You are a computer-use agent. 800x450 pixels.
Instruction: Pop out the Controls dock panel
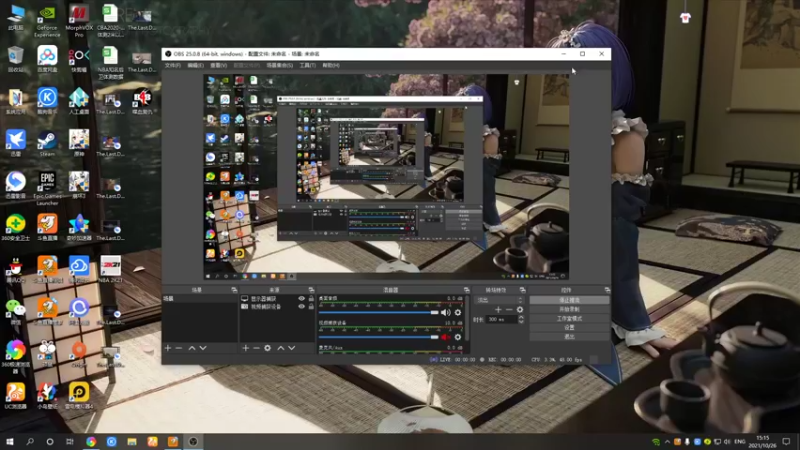point(607,290)
